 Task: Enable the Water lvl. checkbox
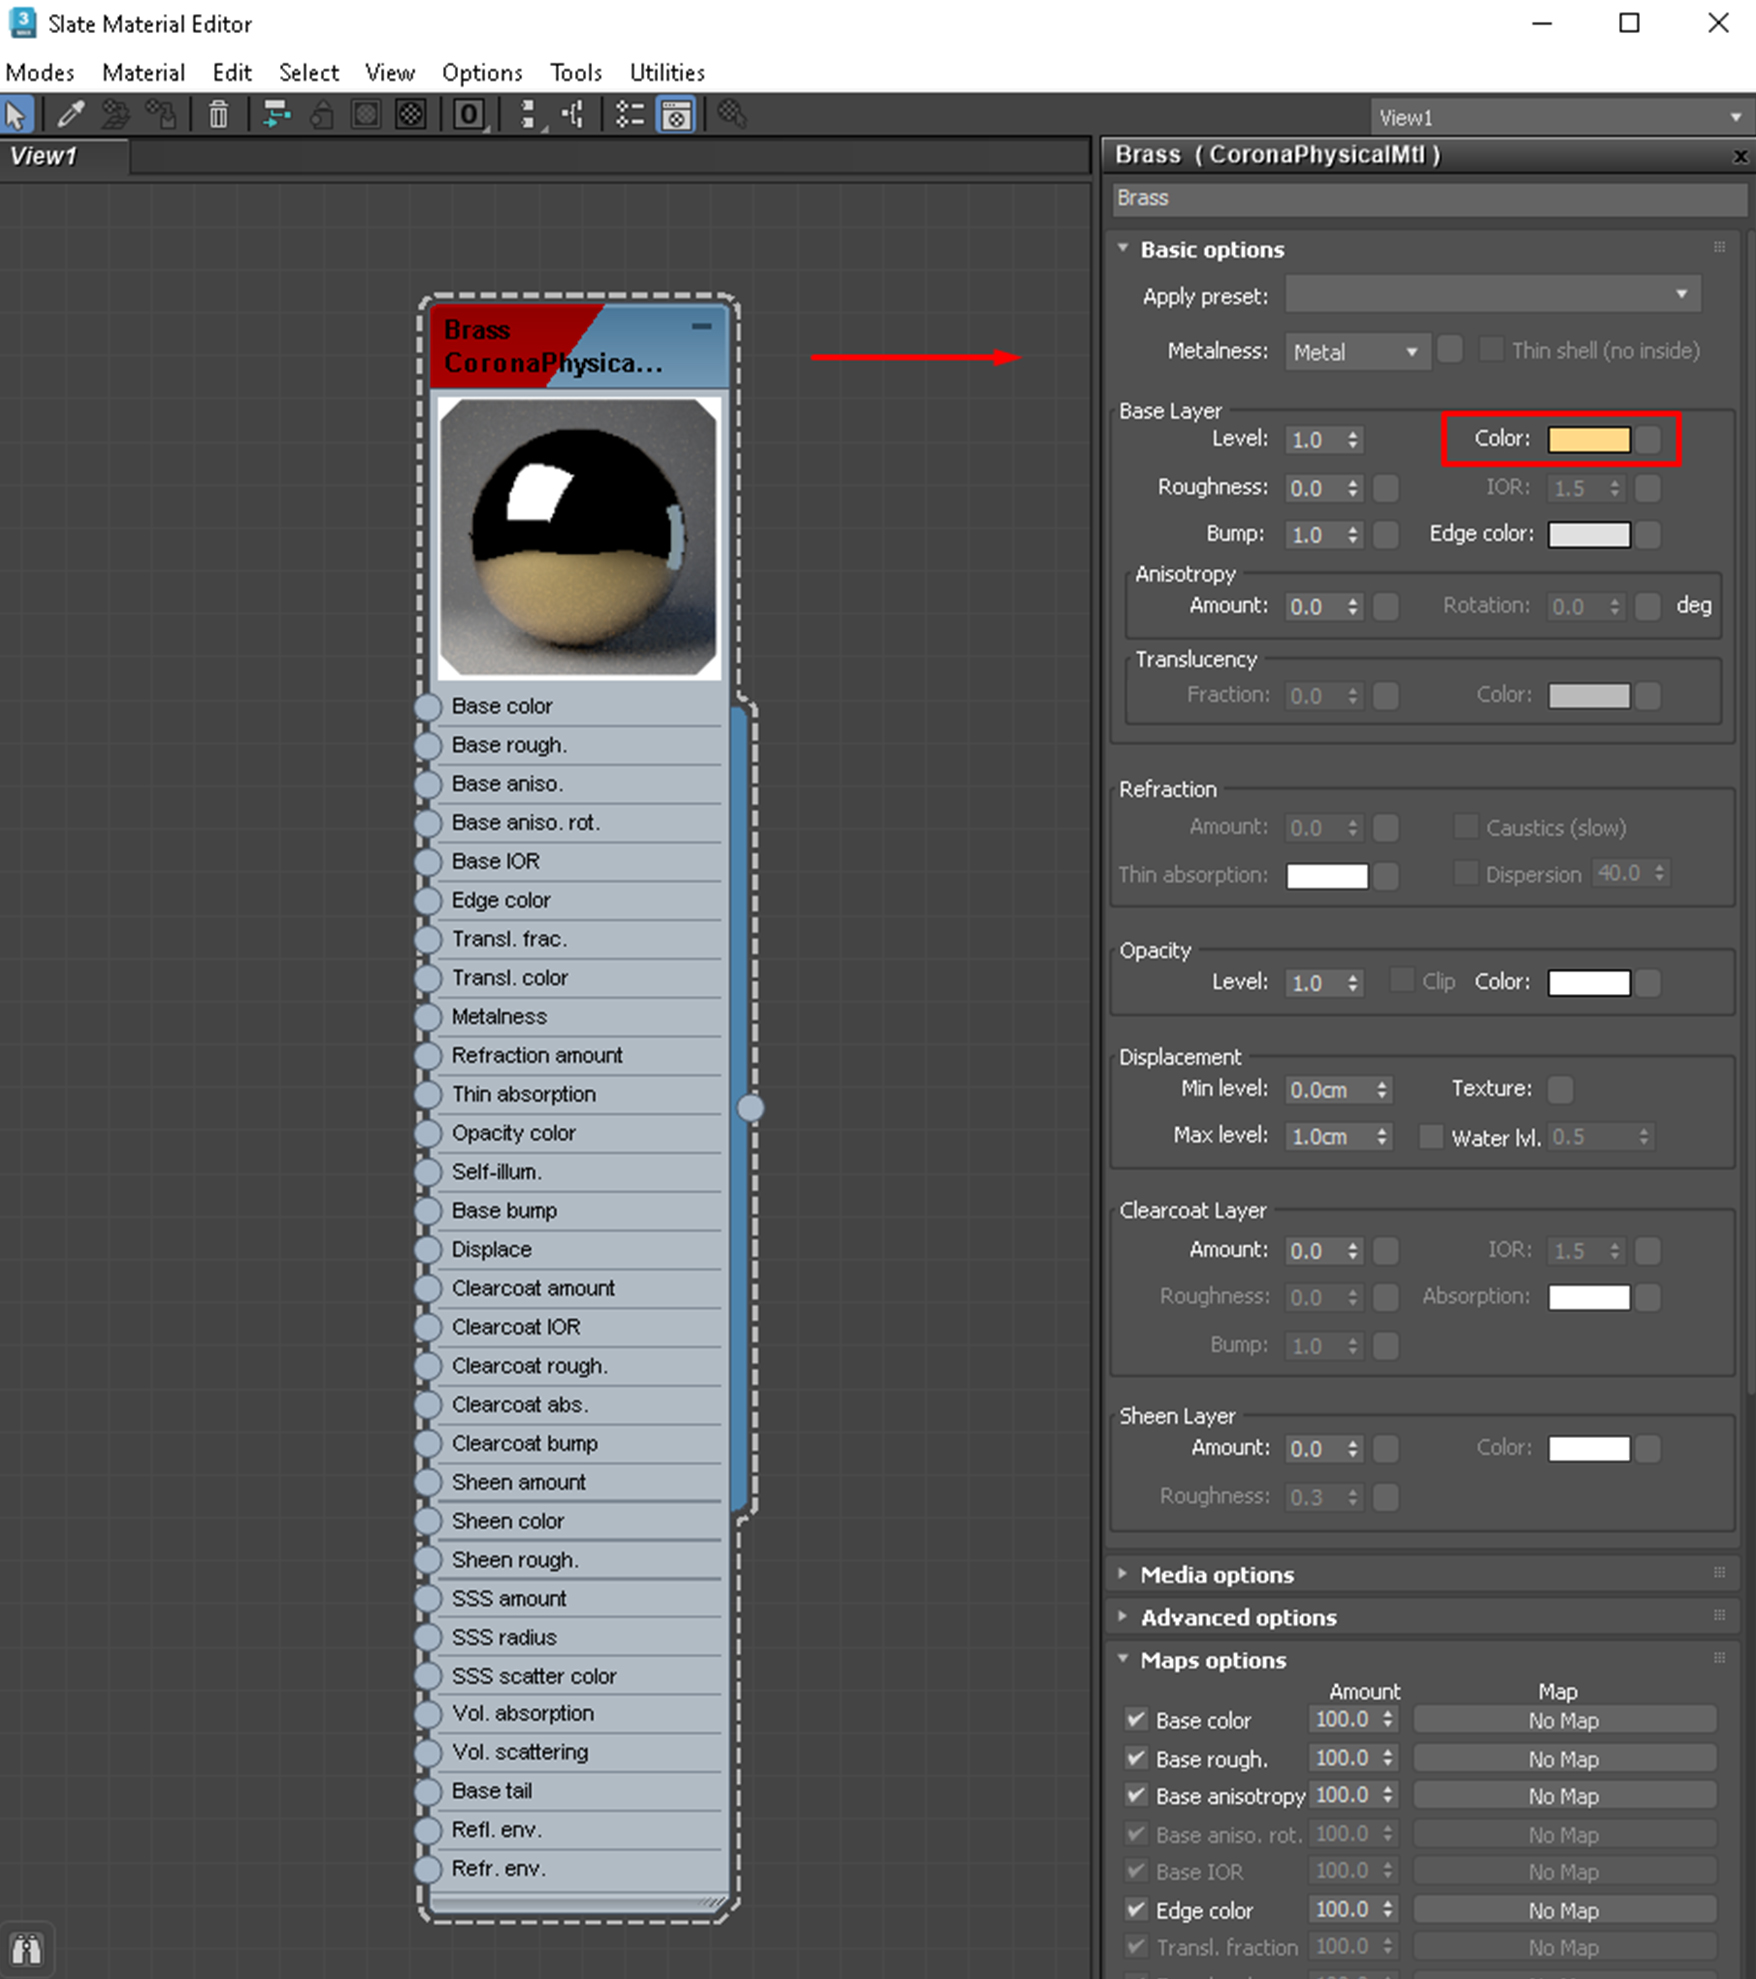(x=1431, y=1136)
